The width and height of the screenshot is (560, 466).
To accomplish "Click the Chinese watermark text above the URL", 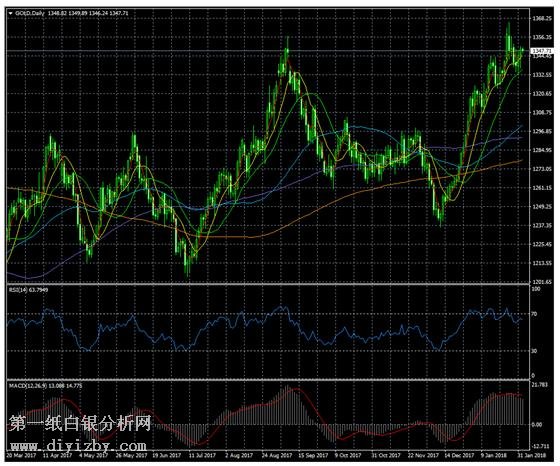I will click(x=80, y=423).
